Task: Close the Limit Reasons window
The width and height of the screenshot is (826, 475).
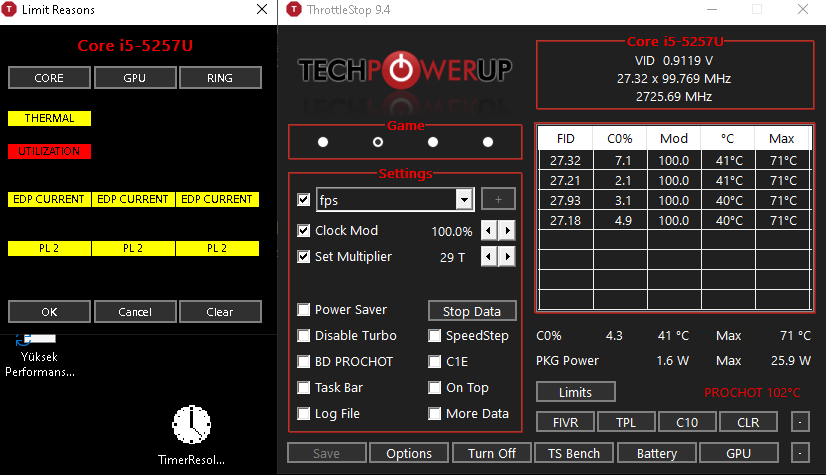Action: click(262, 9)
